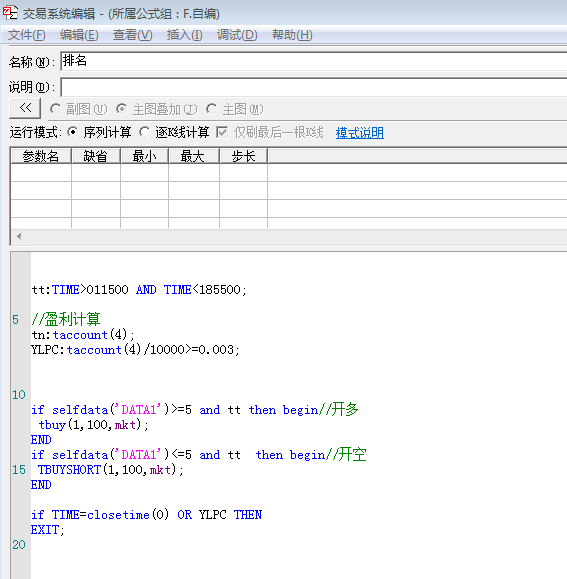Viewport: 567px width, 579px height.
Task: Open the 模式说明 link
Action: coord(360,133)
